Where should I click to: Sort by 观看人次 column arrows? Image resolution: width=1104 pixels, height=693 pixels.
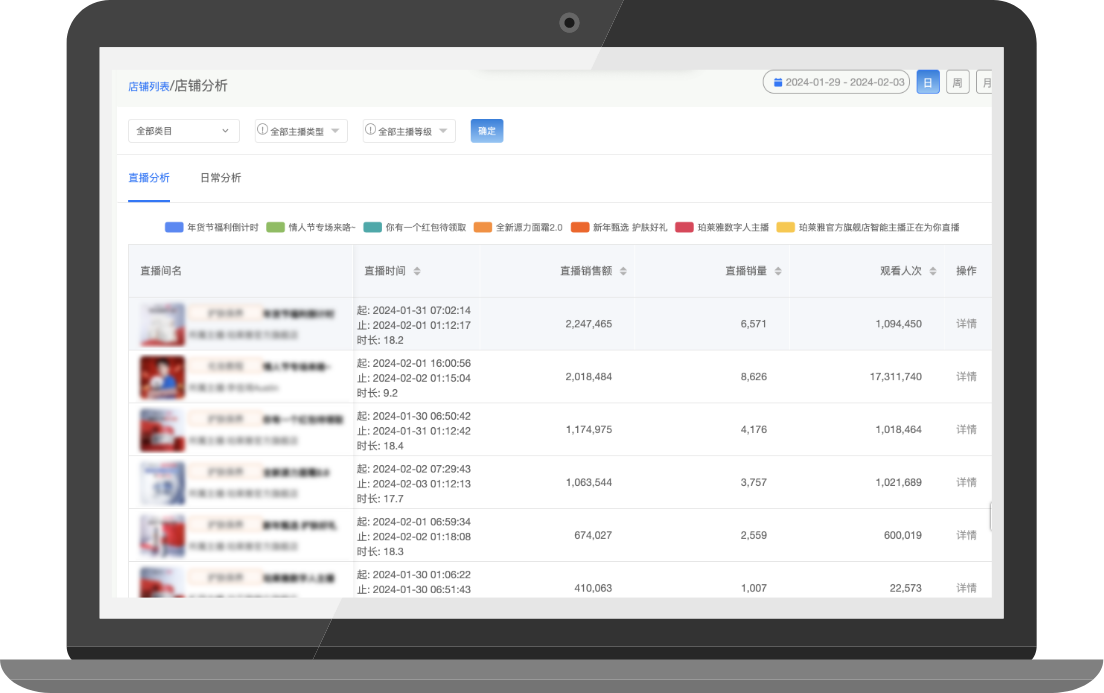pyautogui.click(x=933, y=271)
